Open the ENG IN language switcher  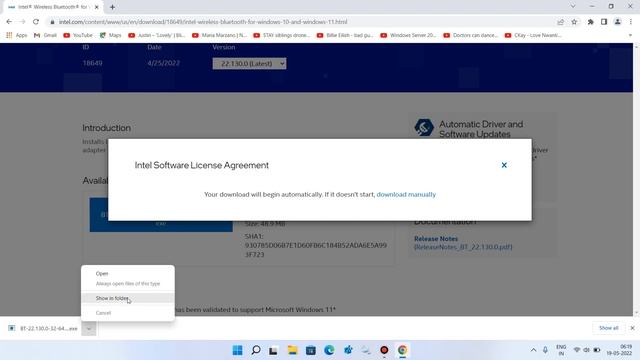pyautogui.click(x=561, y=350)
